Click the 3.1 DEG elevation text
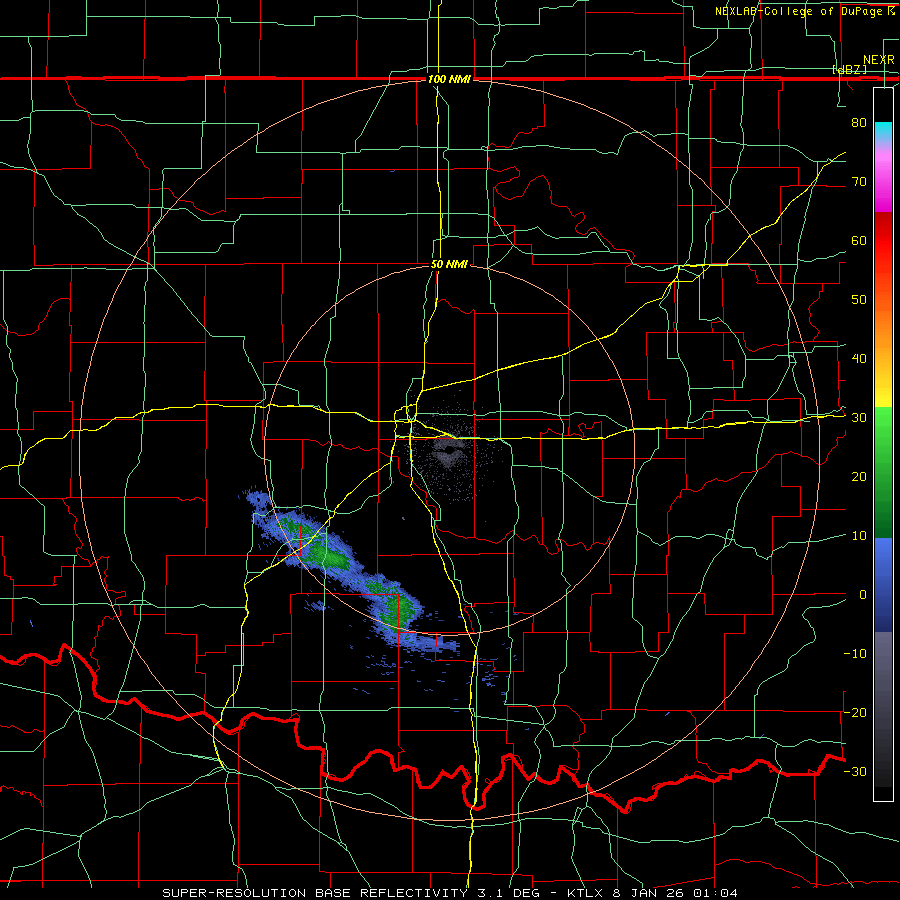Screen dimensions: 900x900 coord(509,893)
